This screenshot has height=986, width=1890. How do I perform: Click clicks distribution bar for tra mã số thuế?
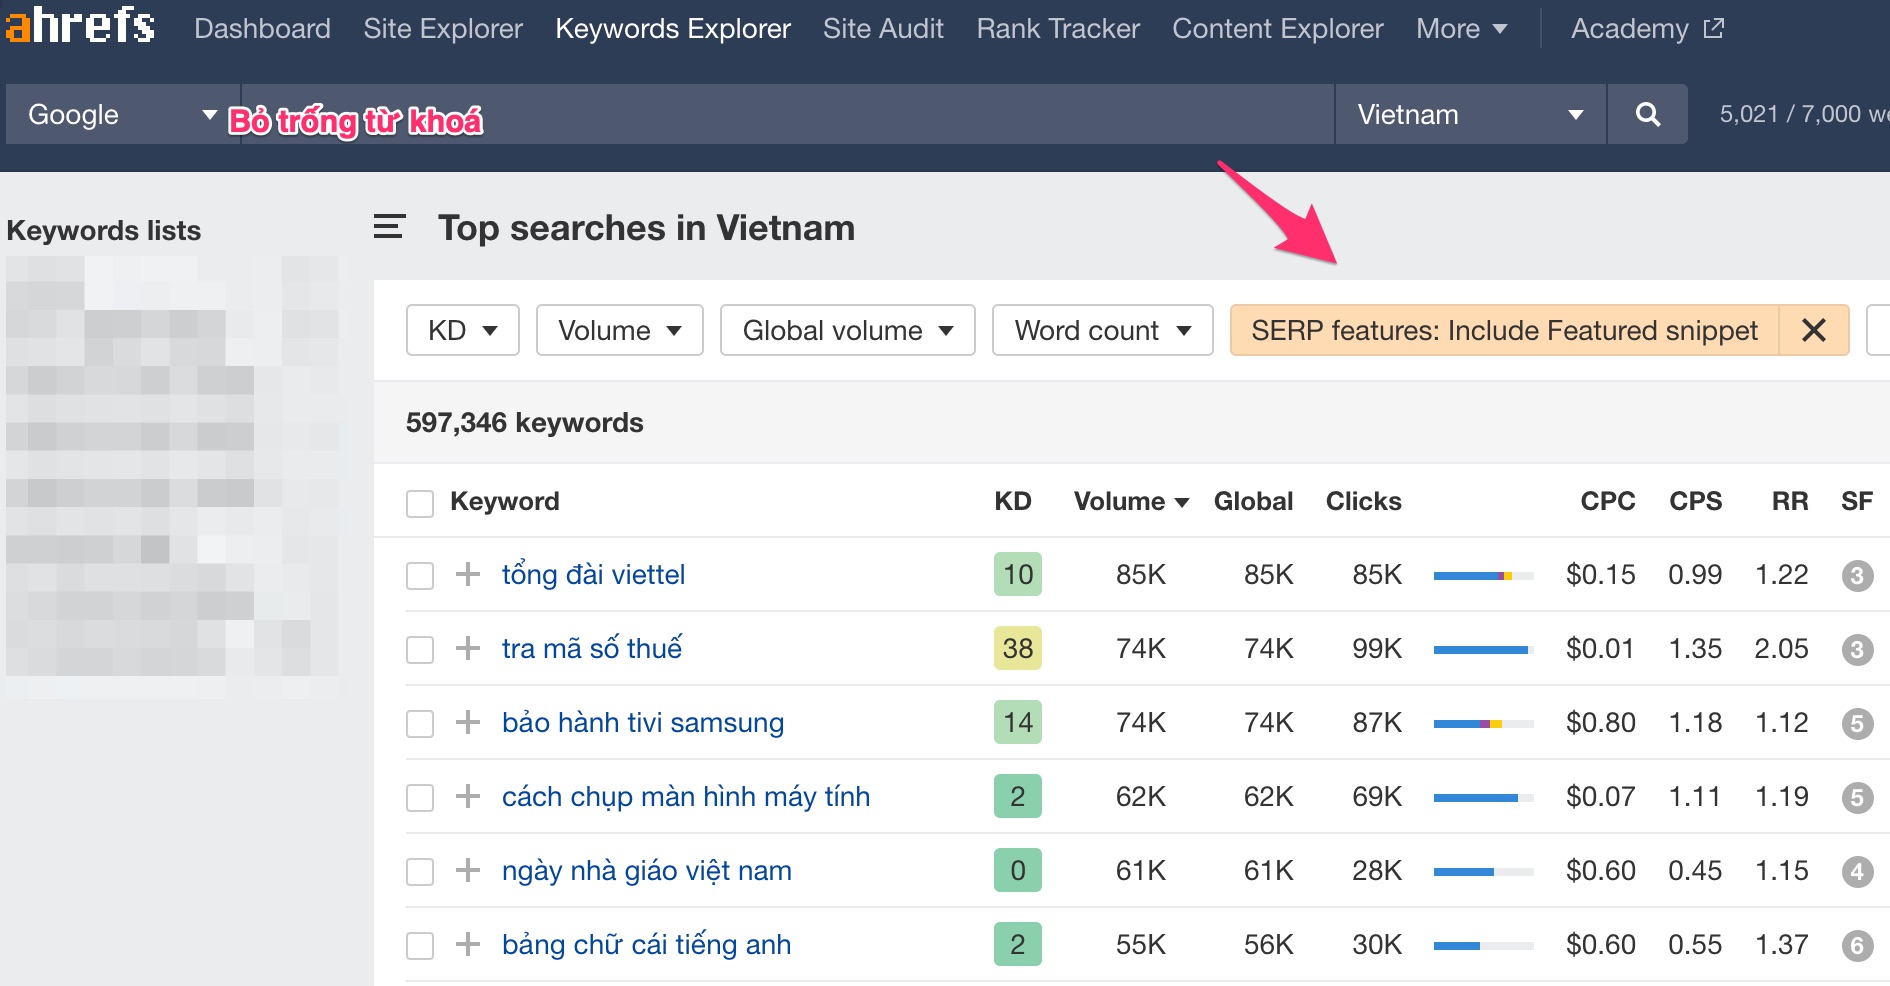[x=1483, y=650]
